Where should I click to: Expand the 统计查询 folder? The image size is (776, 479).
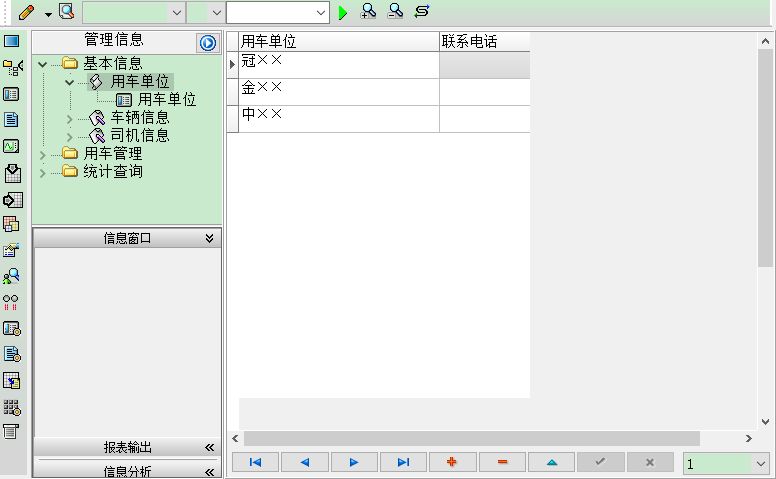pyautogui.click(x=43, y=173)
